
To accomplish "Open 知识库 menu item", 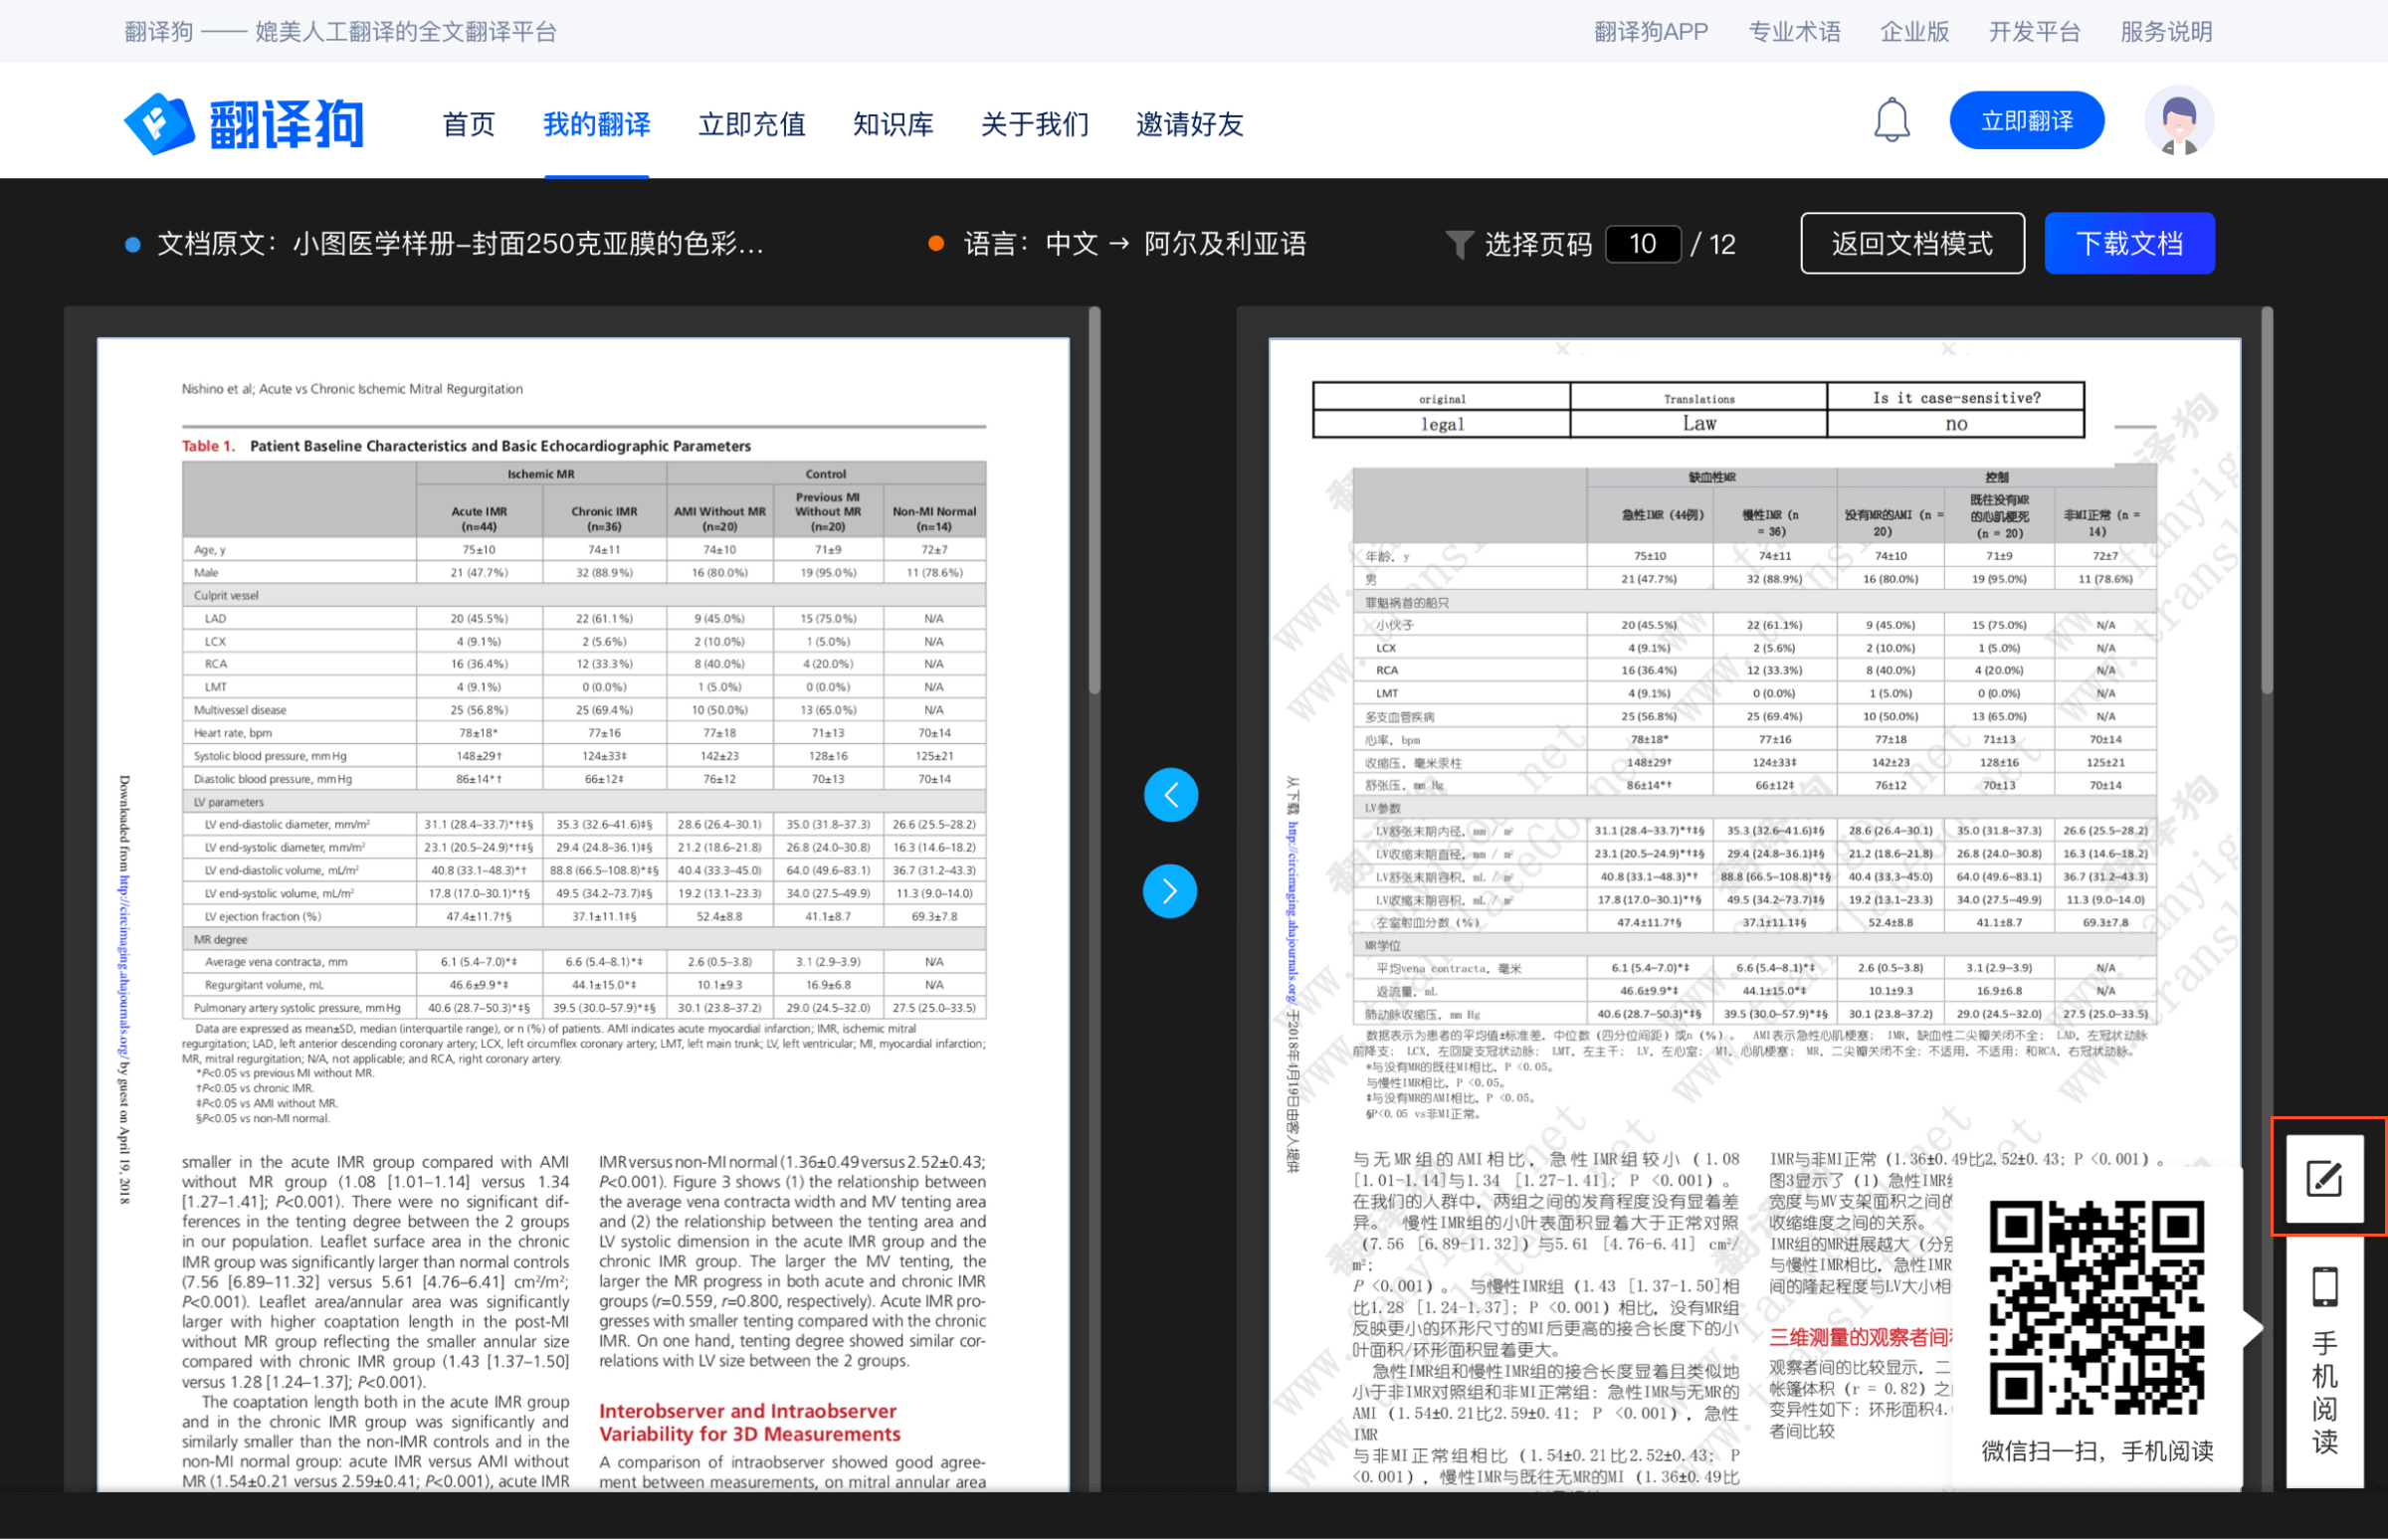I will coord(892,124).
